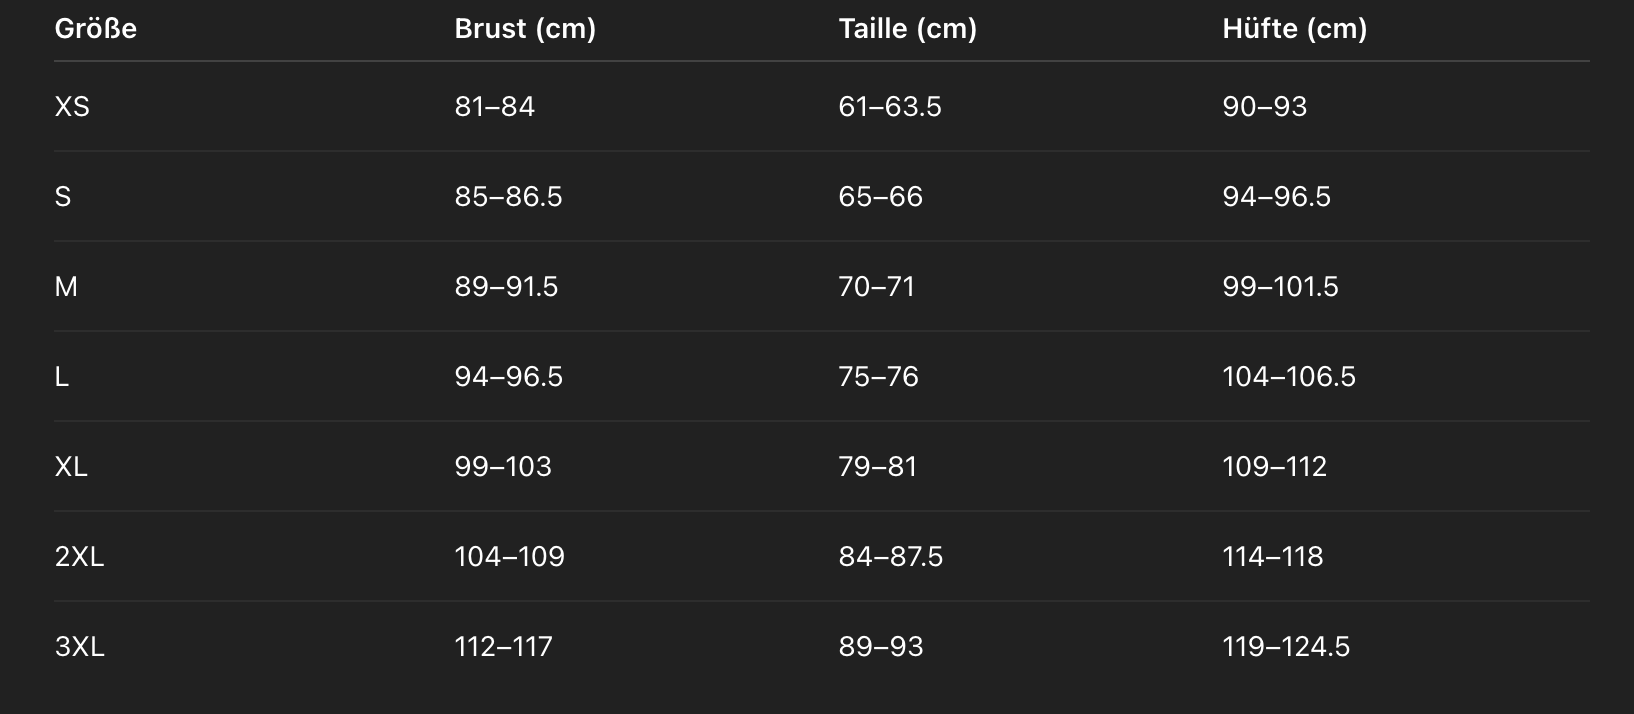Select the S size row label
This screenshot has height=714, width=1634.
(63, 197)
